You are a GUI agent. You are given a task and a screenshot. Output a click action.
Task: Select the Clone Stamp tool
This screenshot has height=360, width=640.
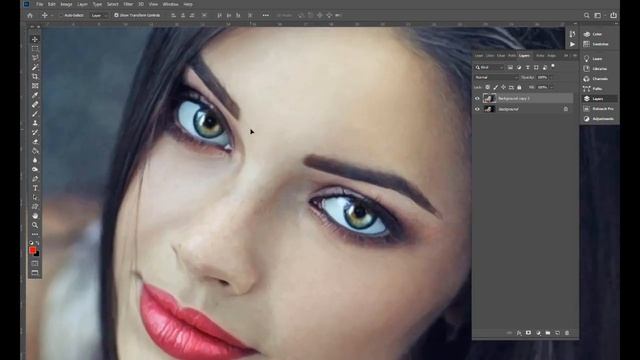click(x=35, y=123)
